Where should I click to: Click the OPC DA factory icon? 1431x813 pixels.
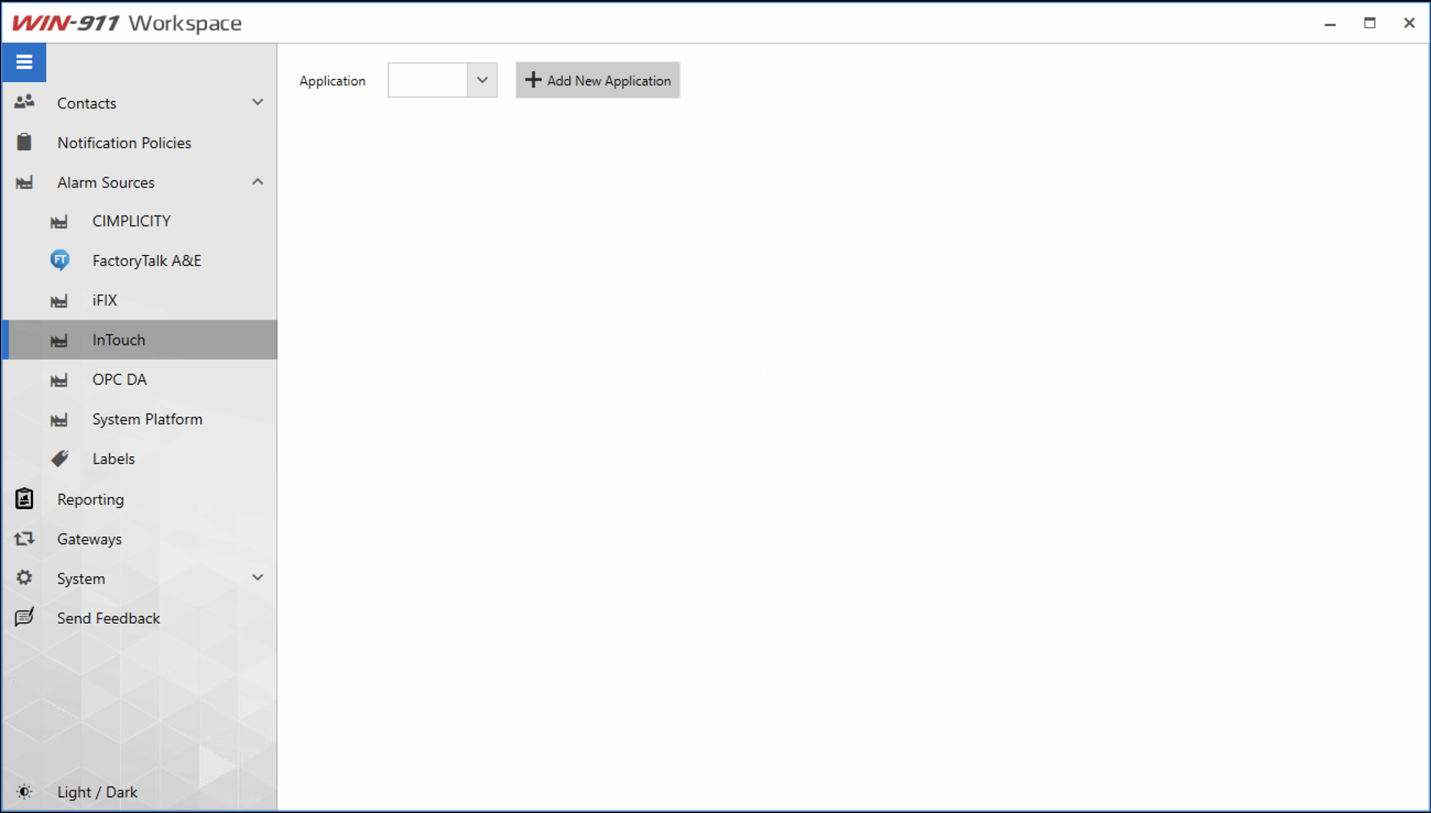pos(59,380)
